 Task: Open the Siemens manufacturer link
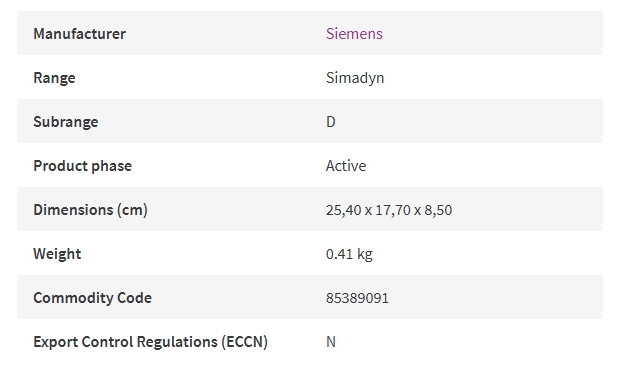tap(354, 34)
